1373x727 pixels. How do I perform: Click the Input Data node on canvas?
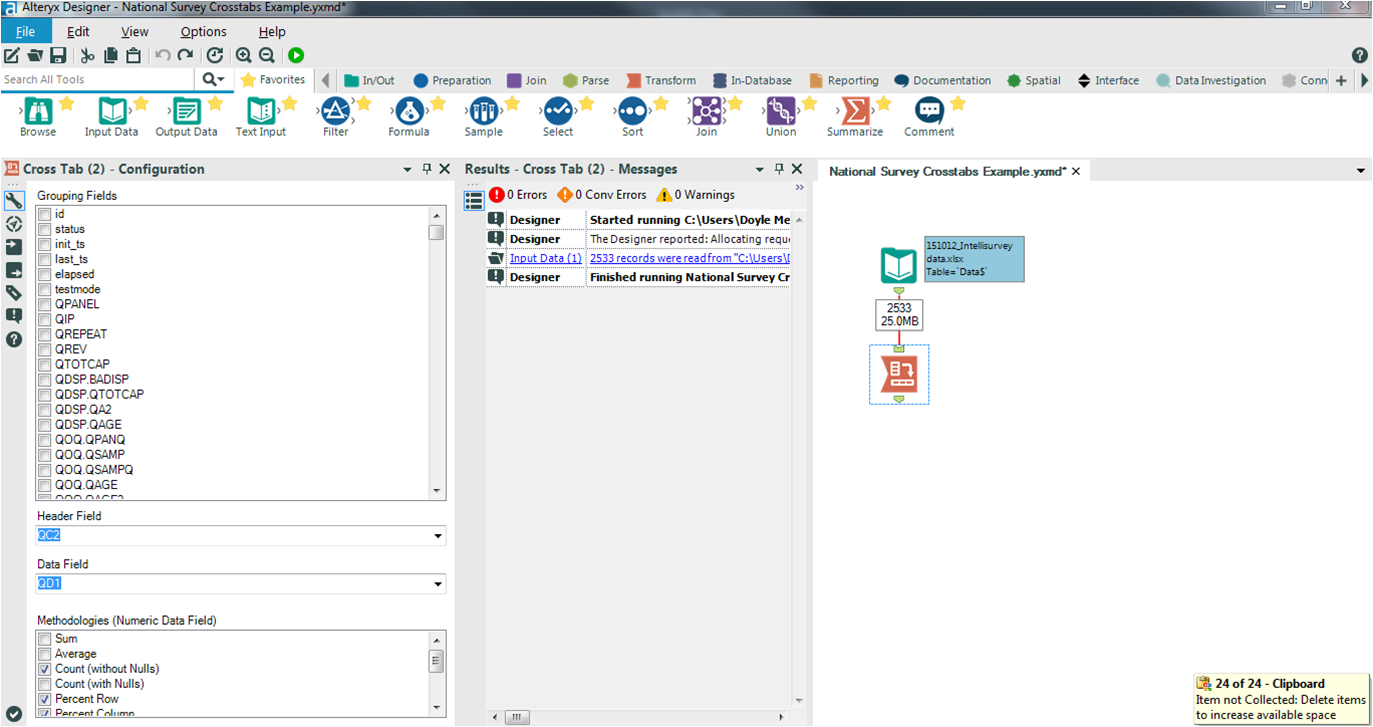tap(899, 266)
